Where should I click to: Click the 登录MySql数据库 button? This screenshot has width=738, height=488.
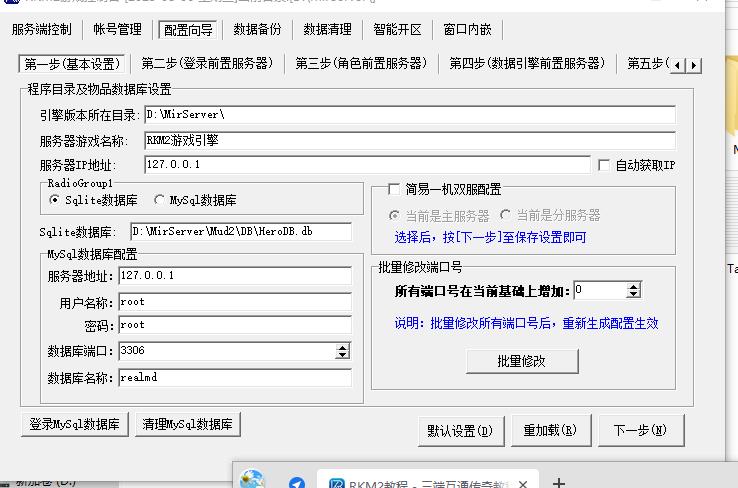coord(75,424)
